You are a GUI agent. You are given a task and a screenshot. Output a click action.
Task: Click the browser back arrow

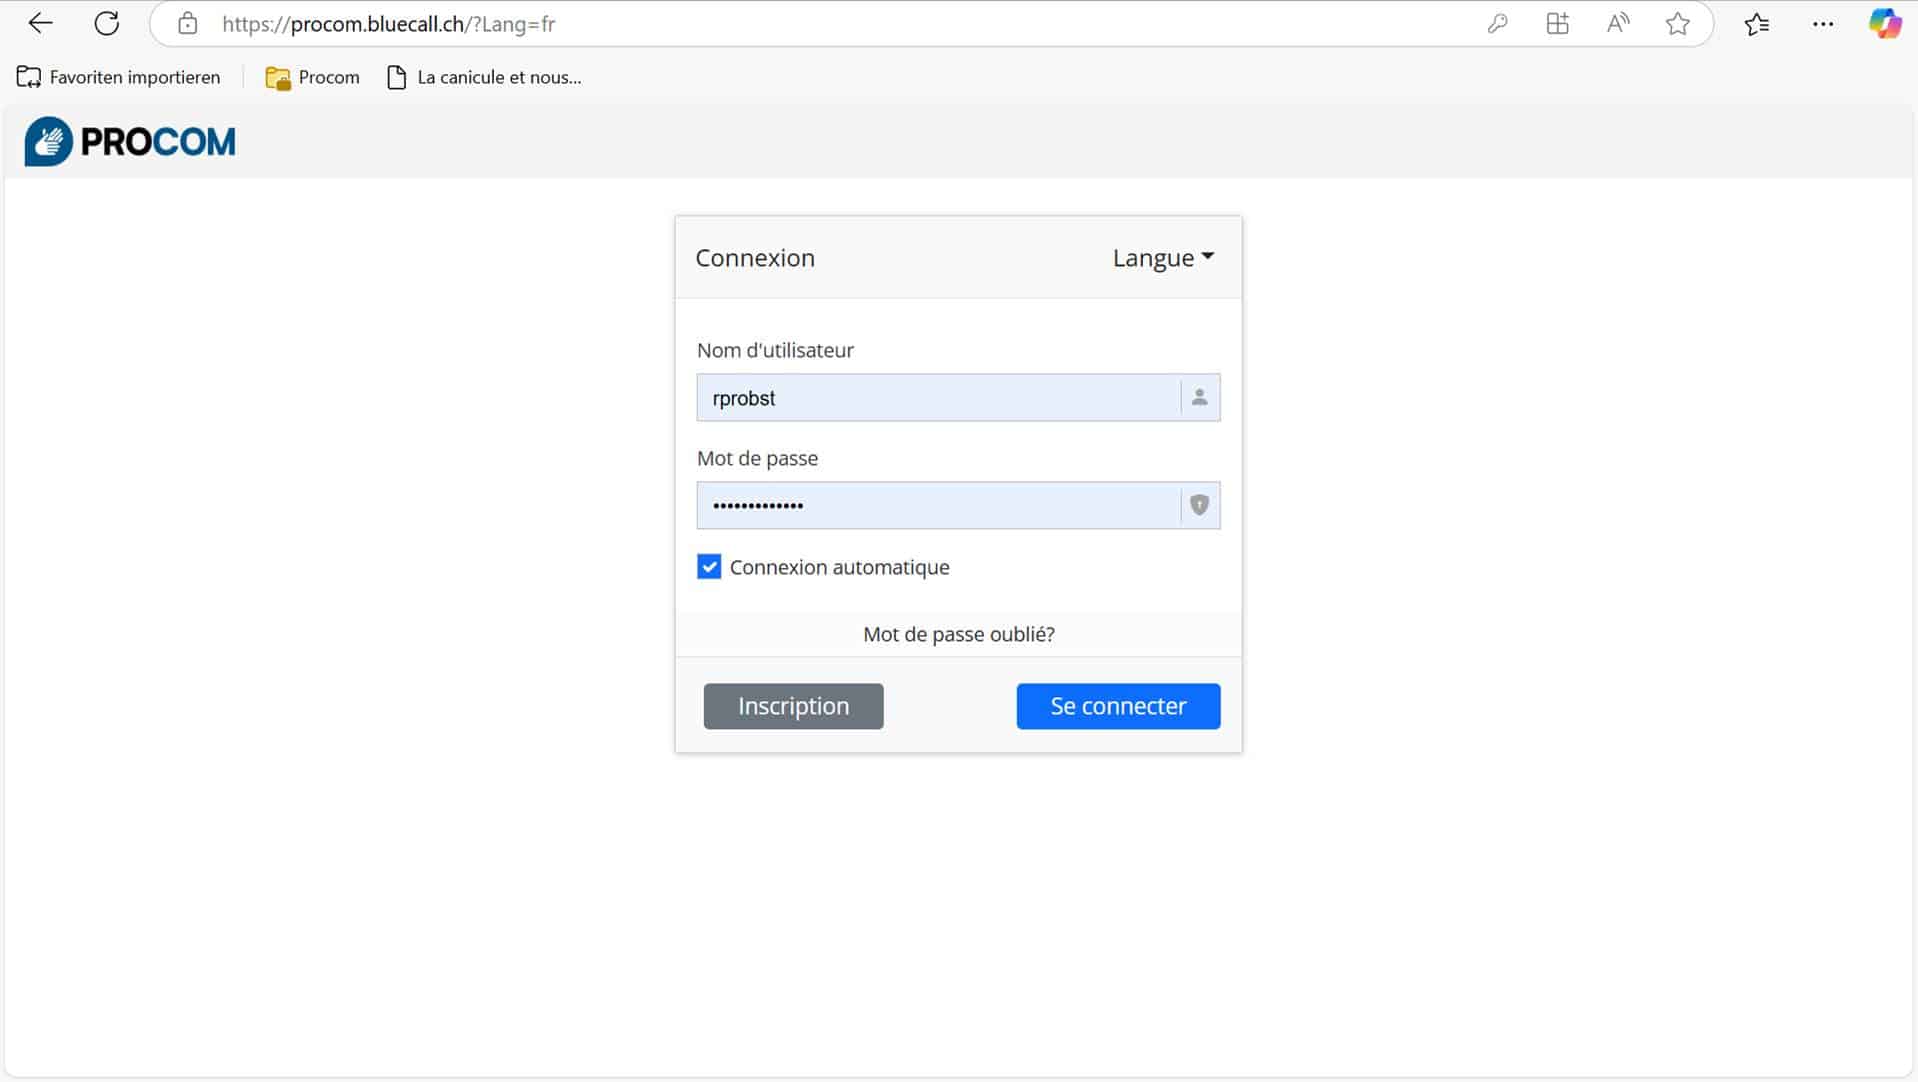(40, 24)
